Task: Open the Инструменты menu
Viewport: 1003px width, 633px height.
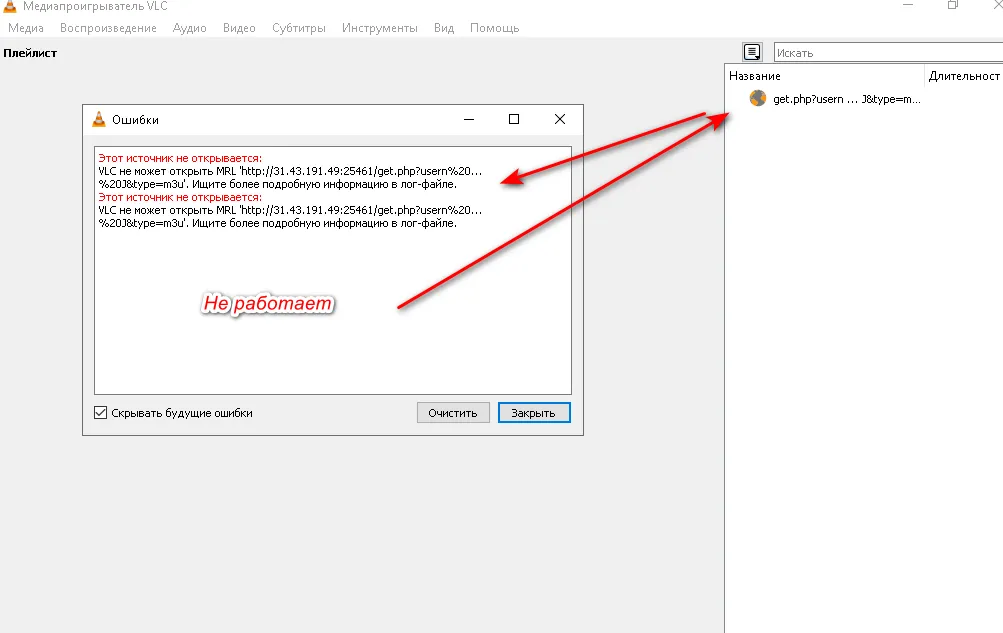Action: [x=379, y=28]
